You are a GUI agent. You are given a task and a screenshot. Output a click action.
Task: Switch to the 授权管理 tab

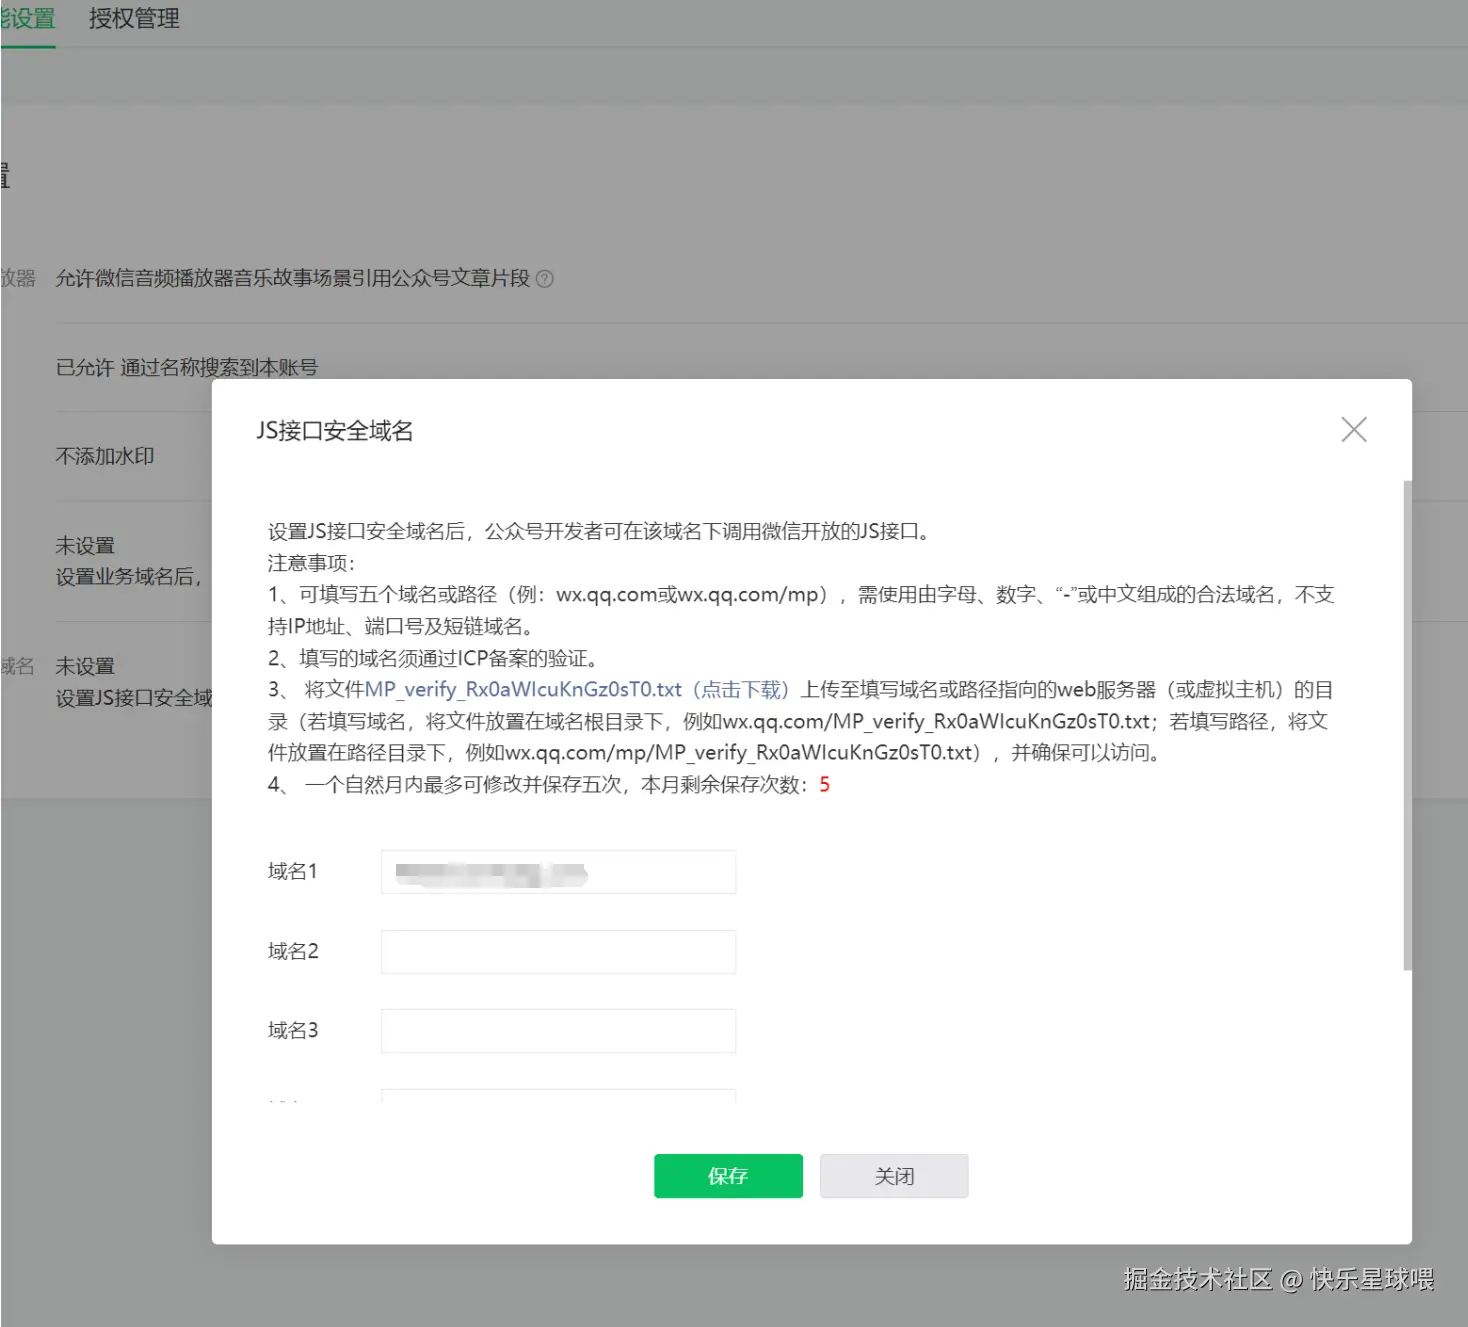133,18
